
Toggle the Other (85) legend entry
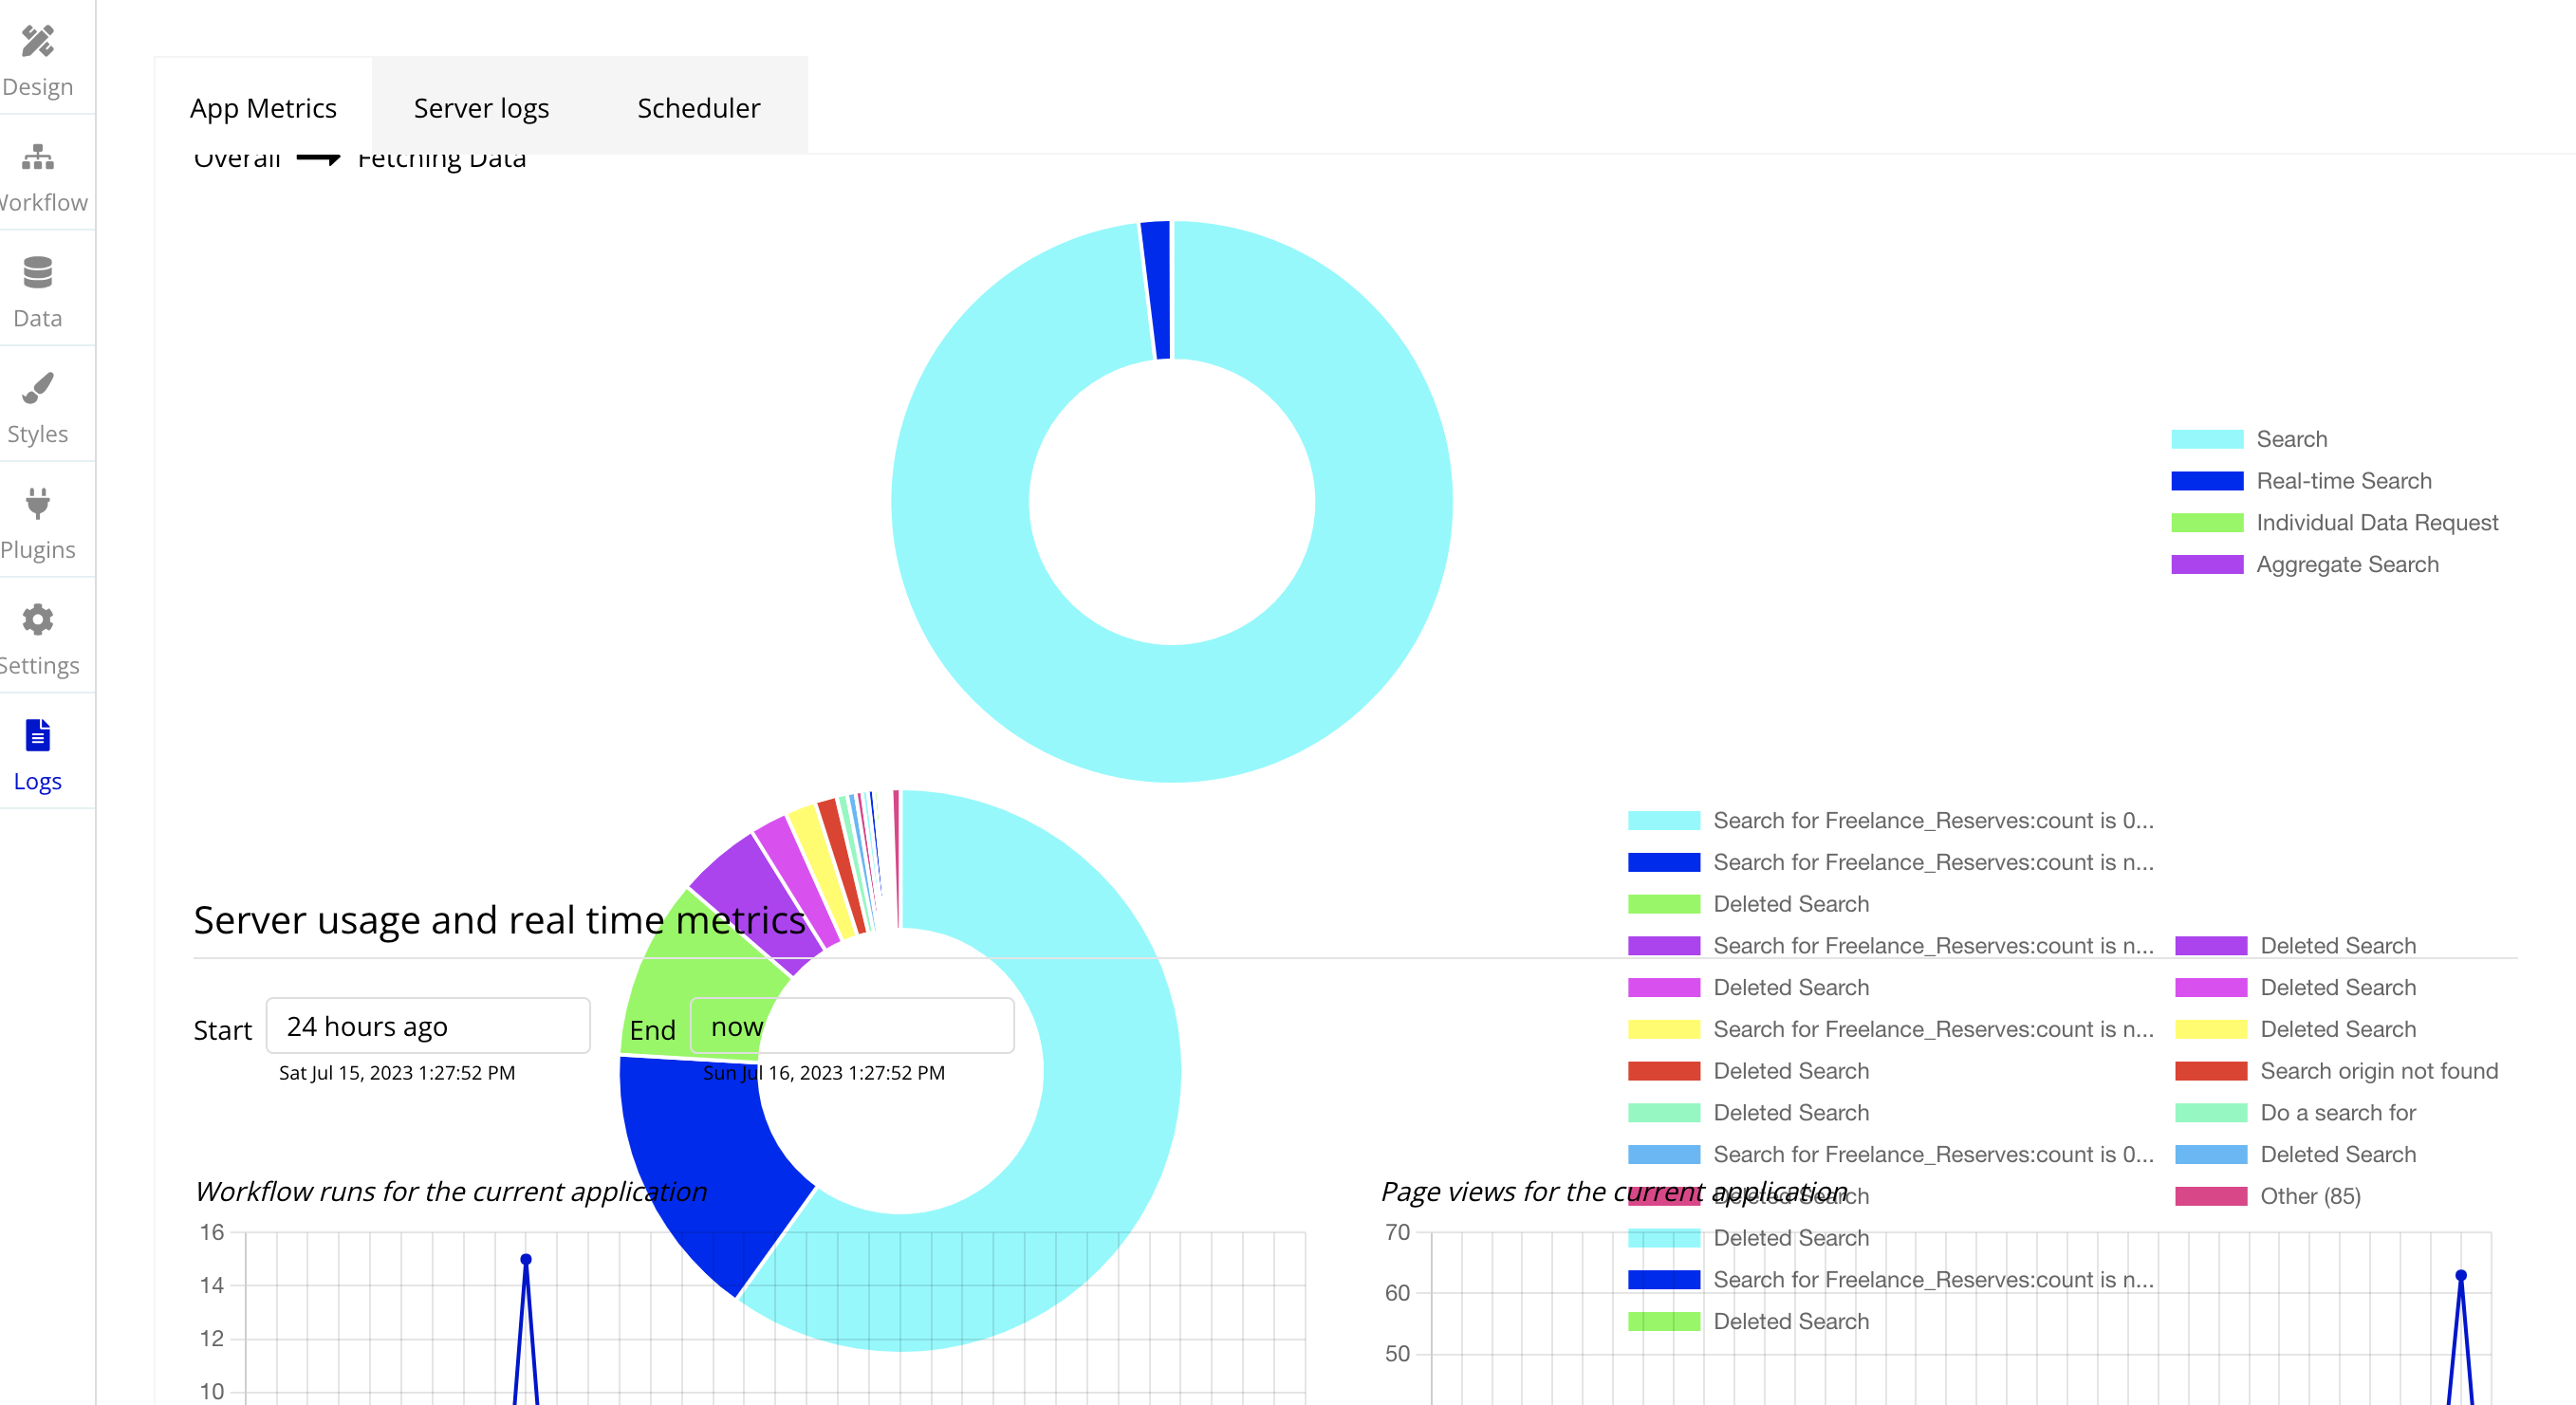[x=2309, y=1196]
